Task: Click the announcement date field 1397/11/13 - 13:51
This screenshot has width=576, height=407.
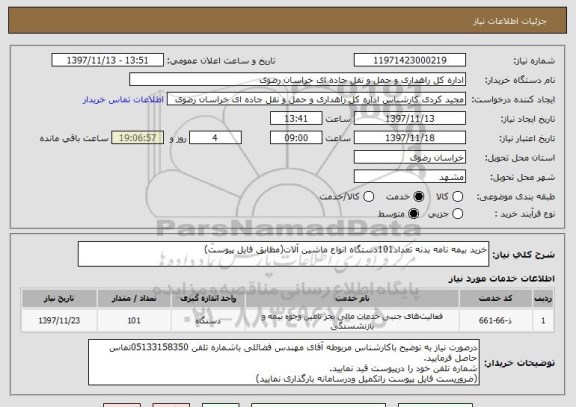Action: click(108, 60)
